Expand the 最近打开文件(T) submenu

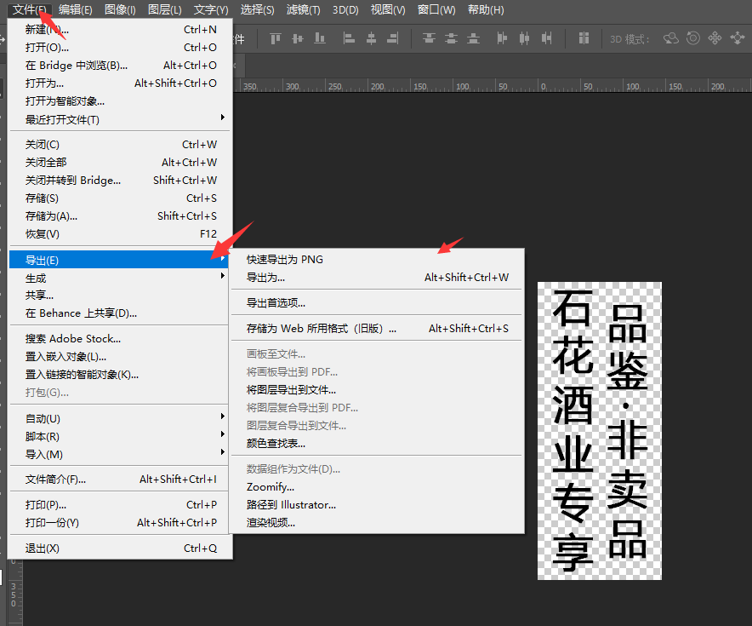[x=120, y=119]
